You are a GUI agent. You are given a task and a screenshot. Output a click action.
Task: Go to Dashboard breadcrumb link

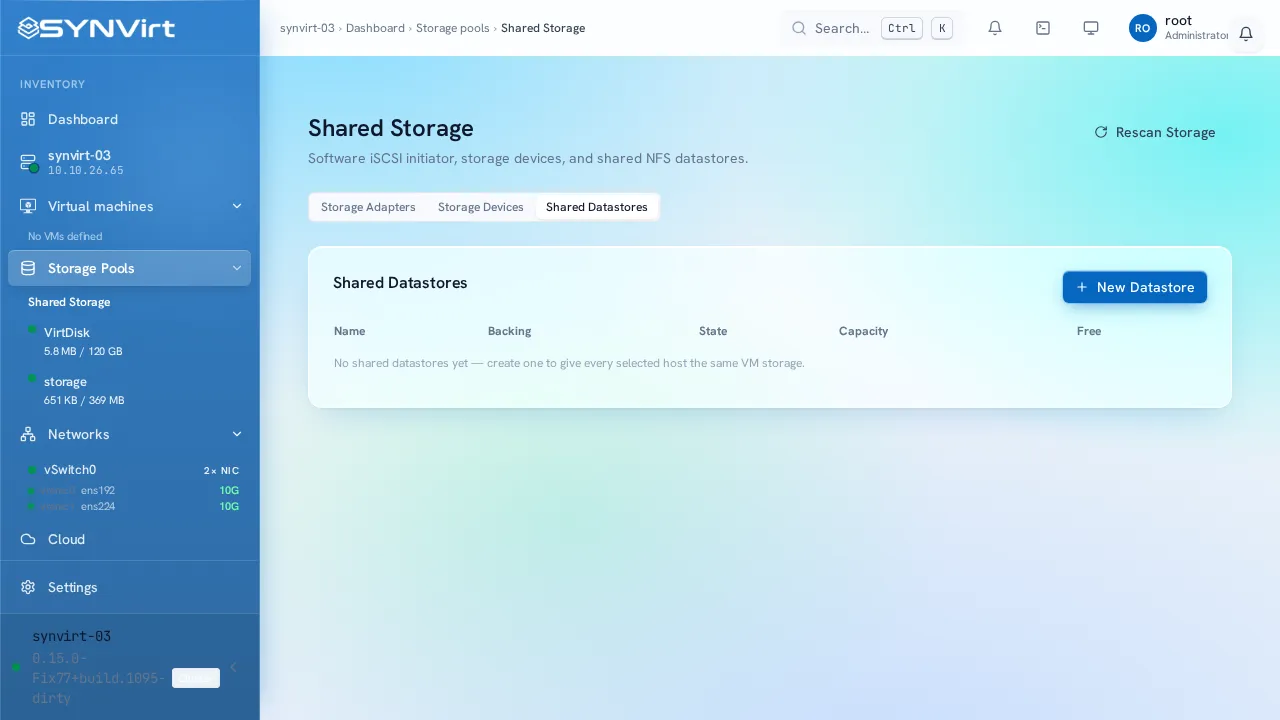[375, 28]
